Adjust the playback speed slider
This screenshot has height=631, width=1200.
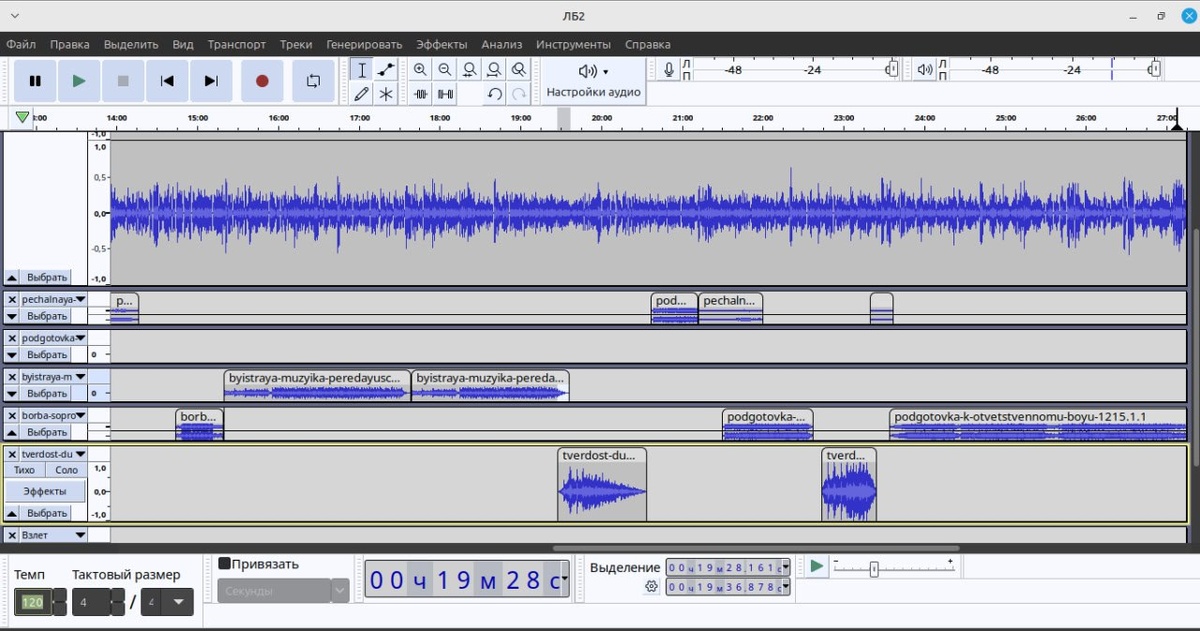874,569
